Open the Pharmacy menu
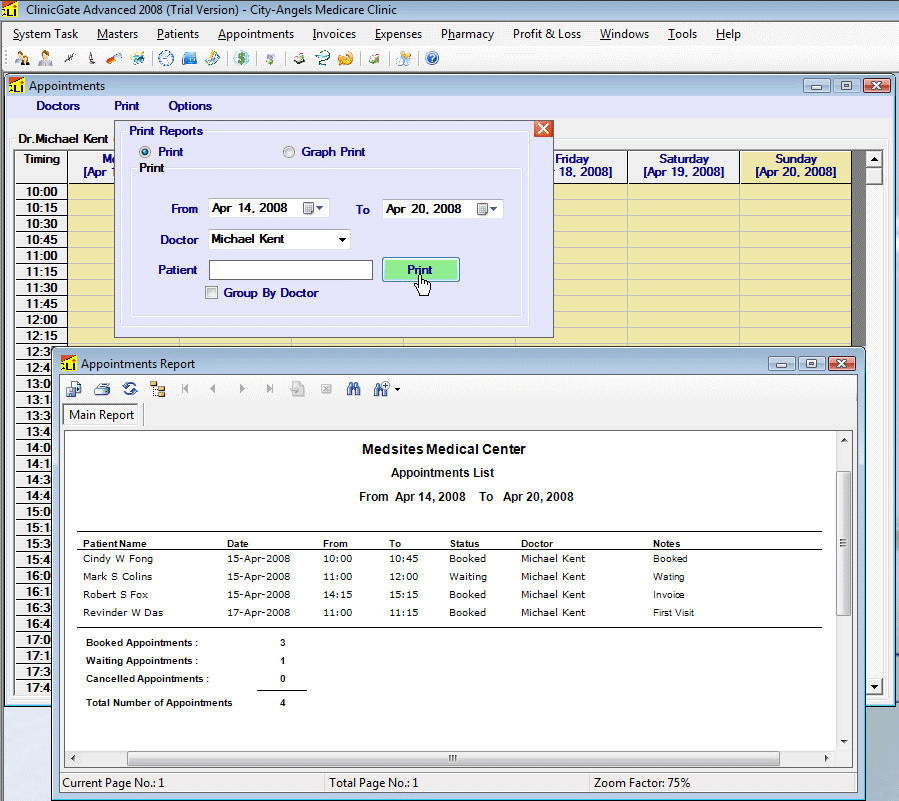This screenshot has height=801, width=899. coord(467,34)
